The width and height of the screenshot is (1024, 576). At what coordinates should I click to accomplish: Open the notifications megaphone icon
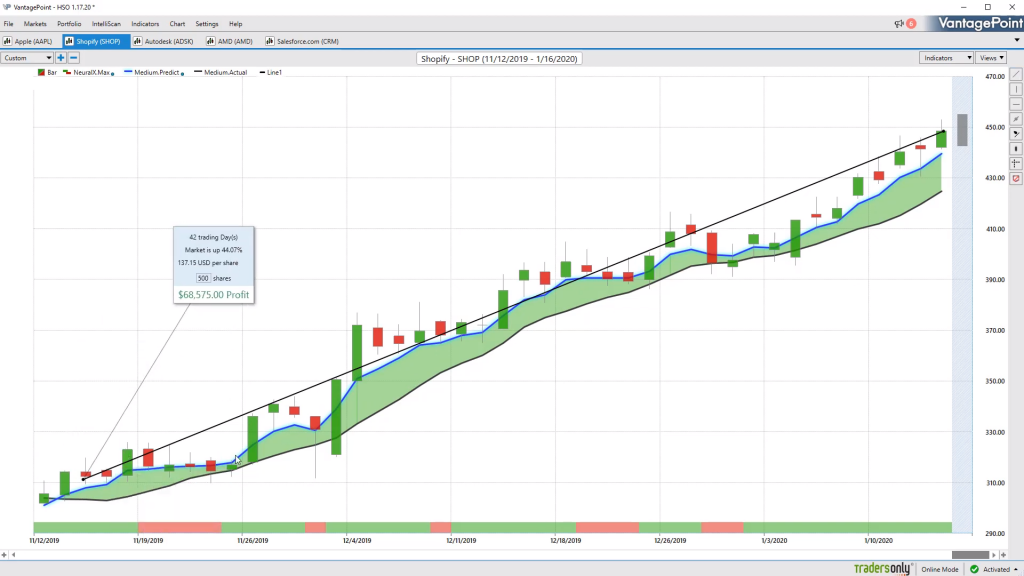pyautogui.click(x=899, y=24)
